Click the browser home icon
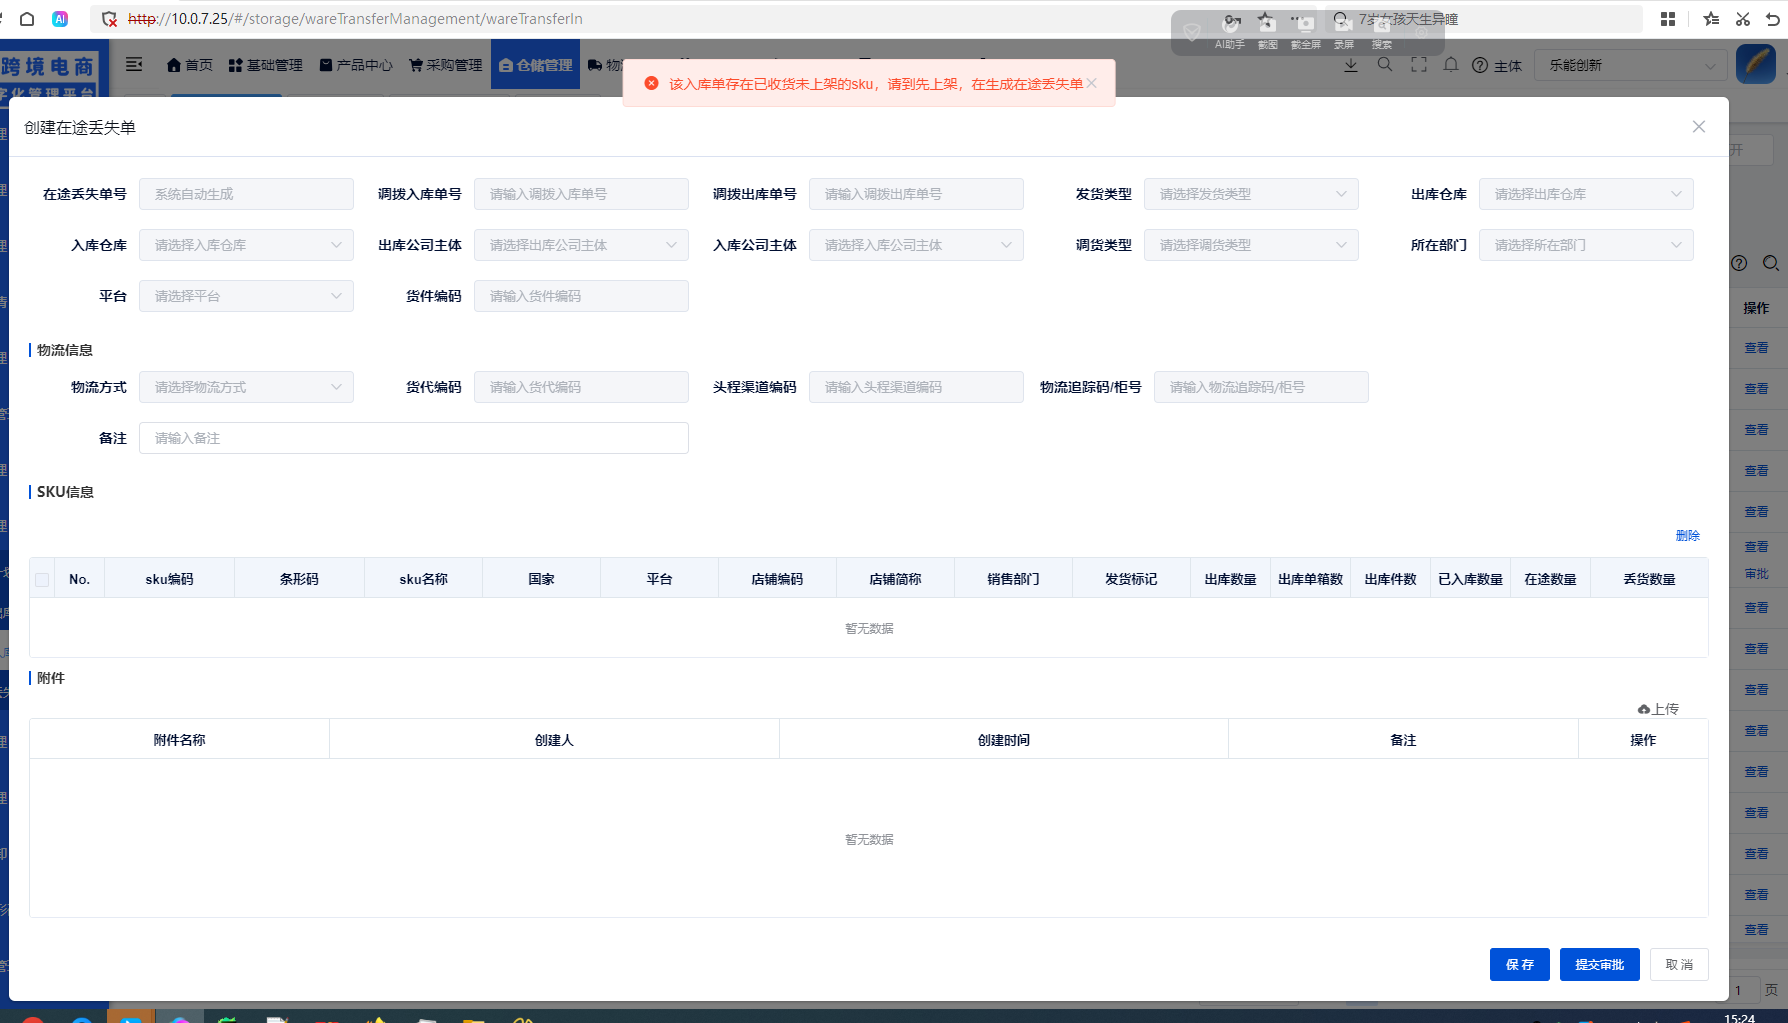The height and width of the screenshot is (1023, 1788). click(x=27, y=19)
